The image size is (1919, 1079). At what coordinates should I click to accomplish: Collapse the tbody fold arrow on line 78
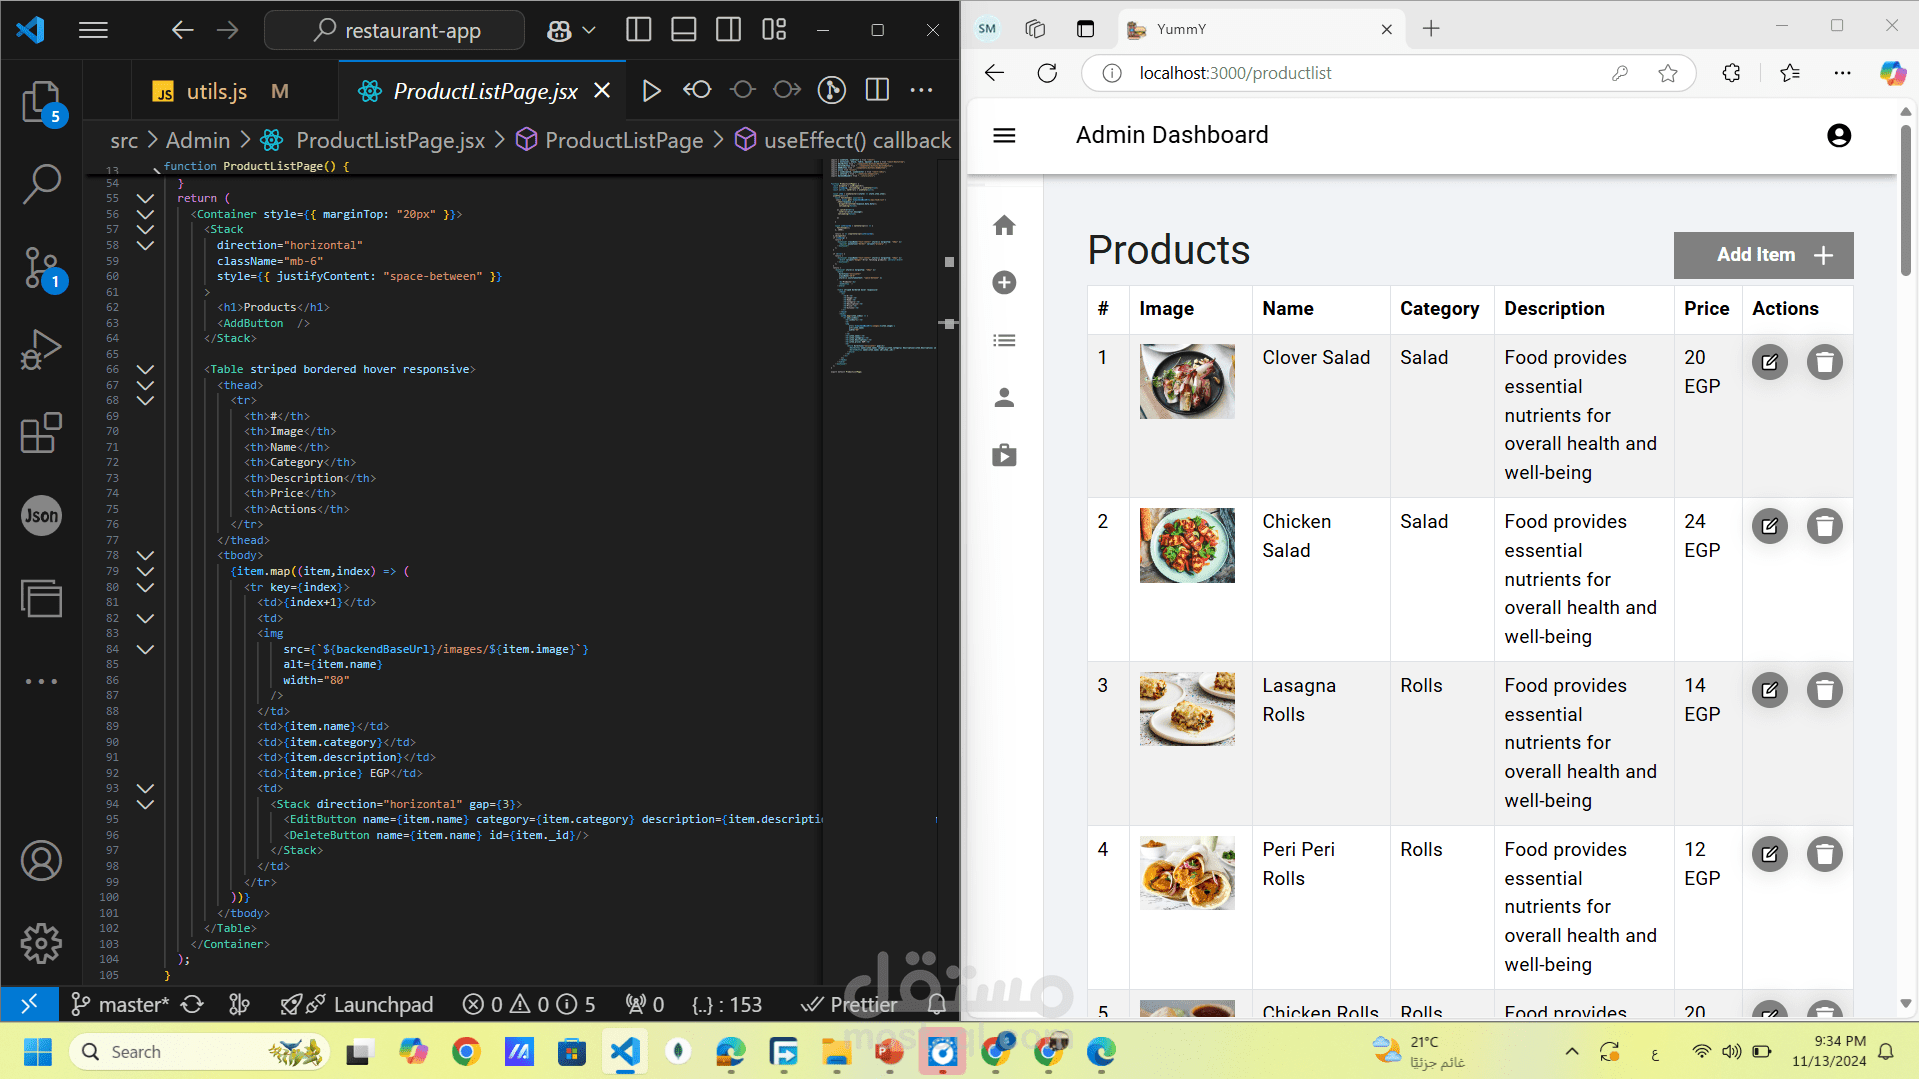click(x=145, y=555)
